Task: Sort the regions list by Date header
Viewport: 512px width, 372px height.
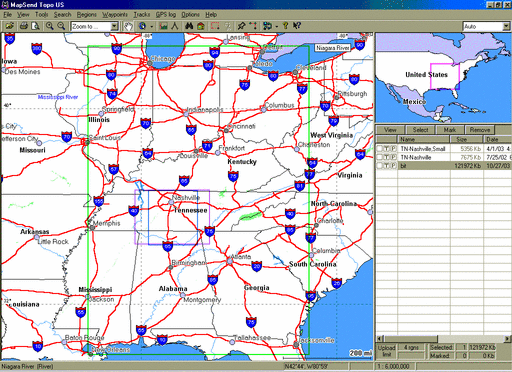Action: click(497, 139)
